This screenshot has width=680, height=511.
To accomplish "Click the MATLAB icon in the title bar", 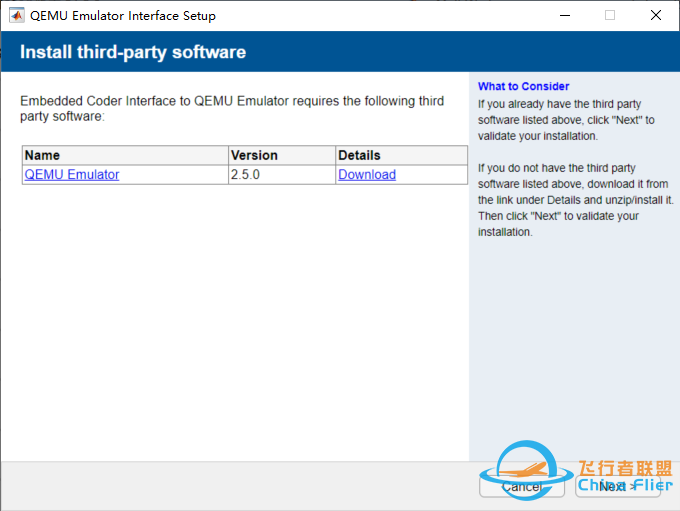I will [x=16, y=16].
